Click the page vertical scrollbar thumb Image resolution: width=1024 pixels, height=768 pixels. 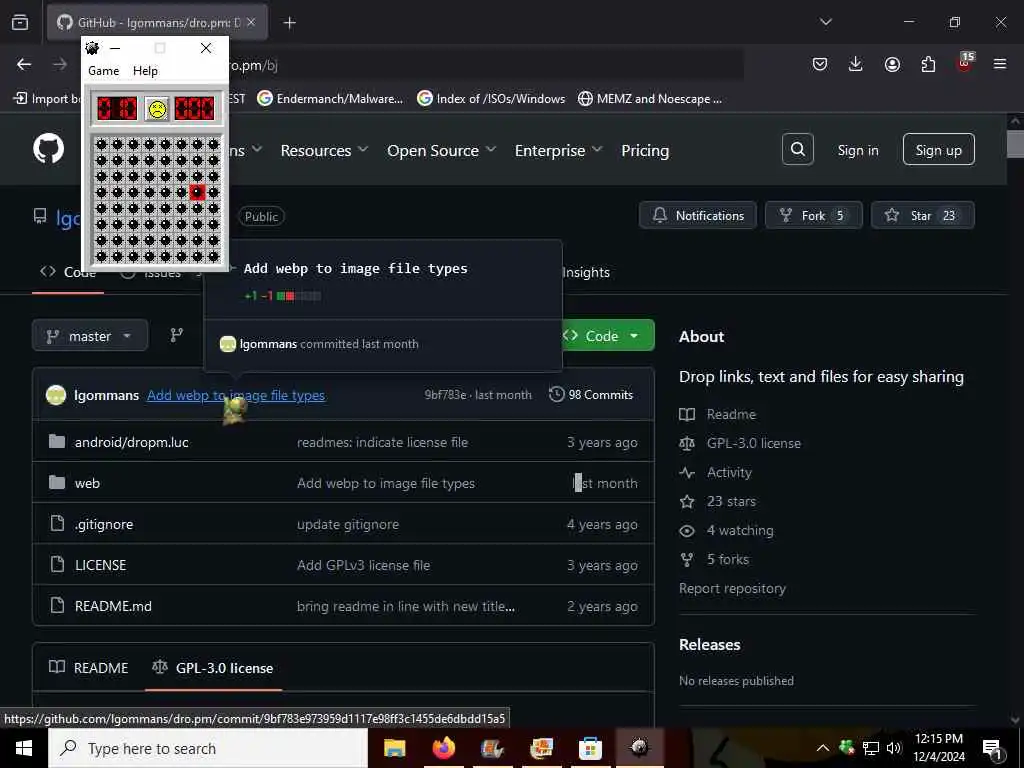1015,144
